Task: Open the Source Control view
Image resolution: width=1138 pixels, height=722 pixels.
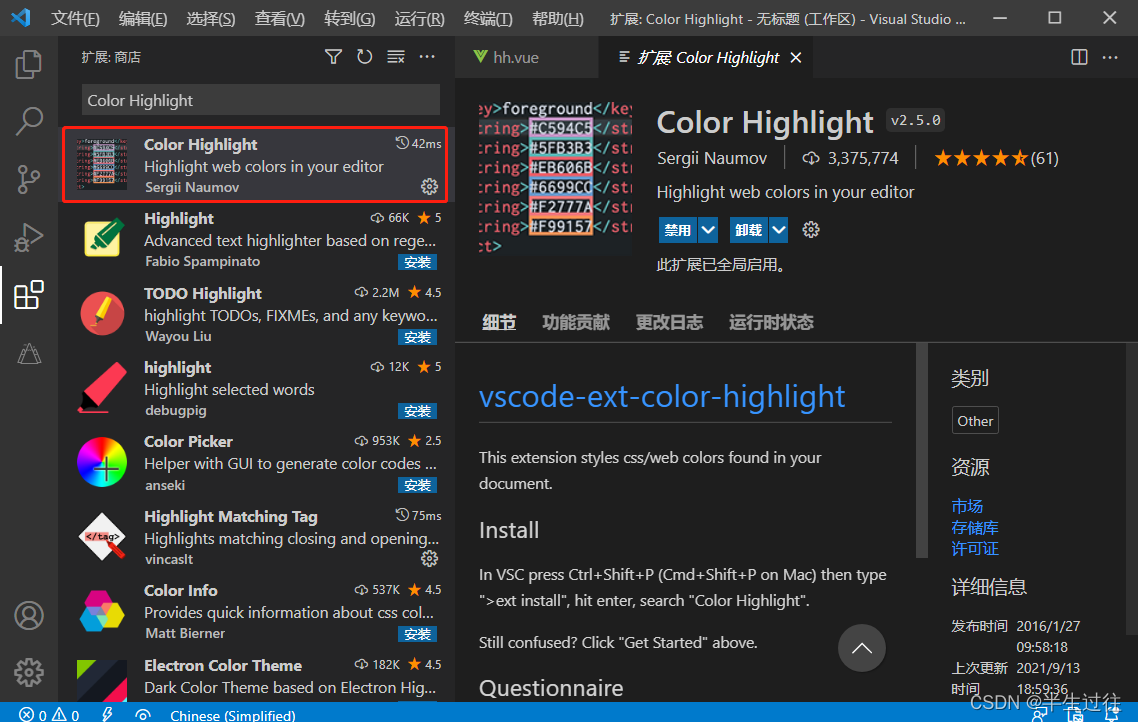Action: coord(29,179)
